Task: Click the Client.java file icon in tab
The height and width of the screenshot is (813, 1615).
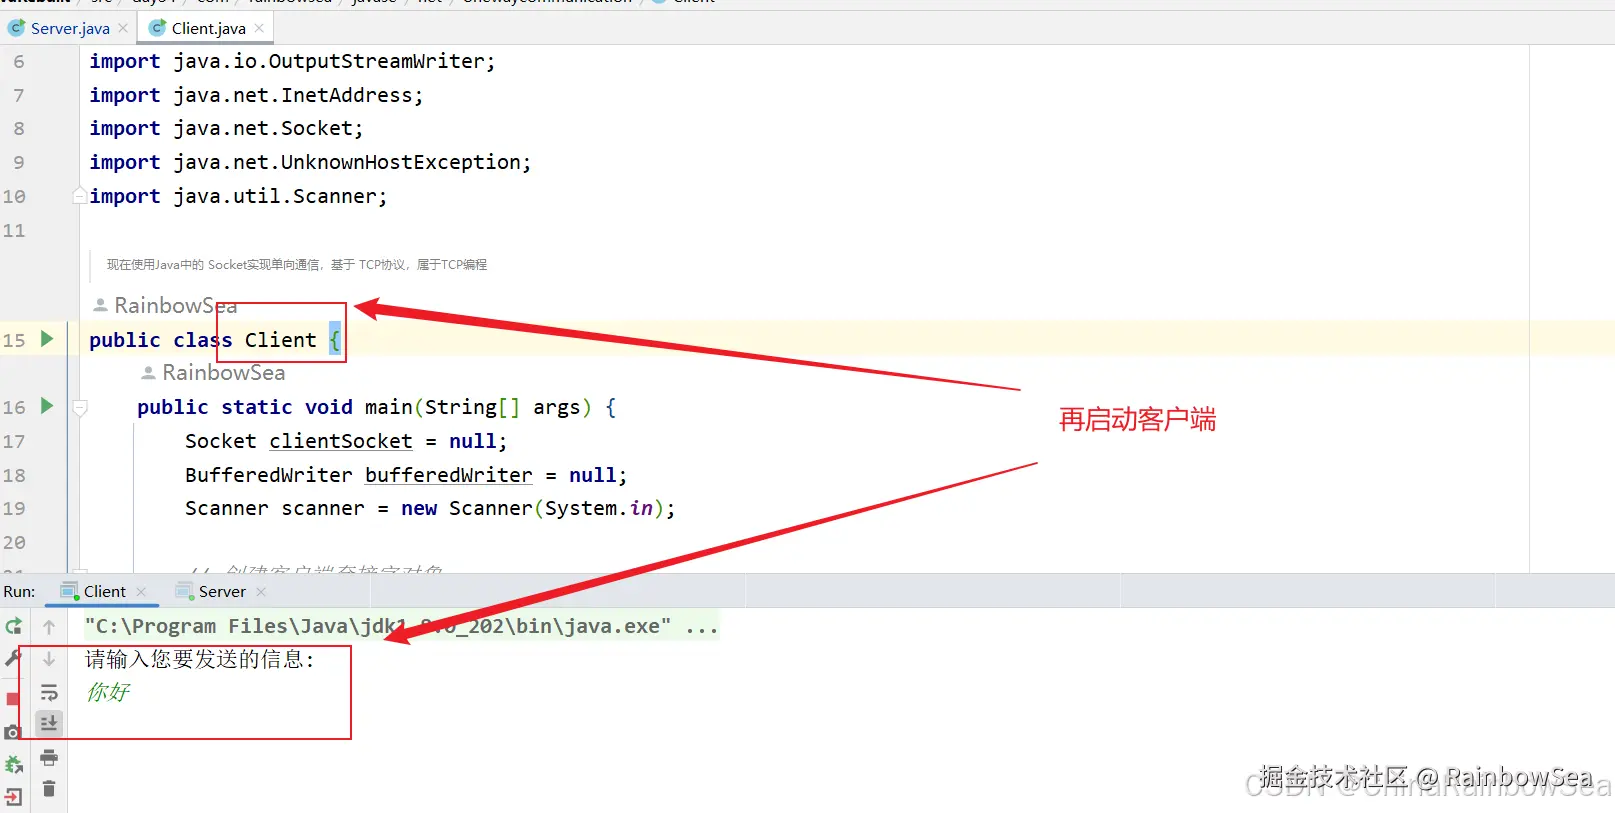Action: (157, 28)
